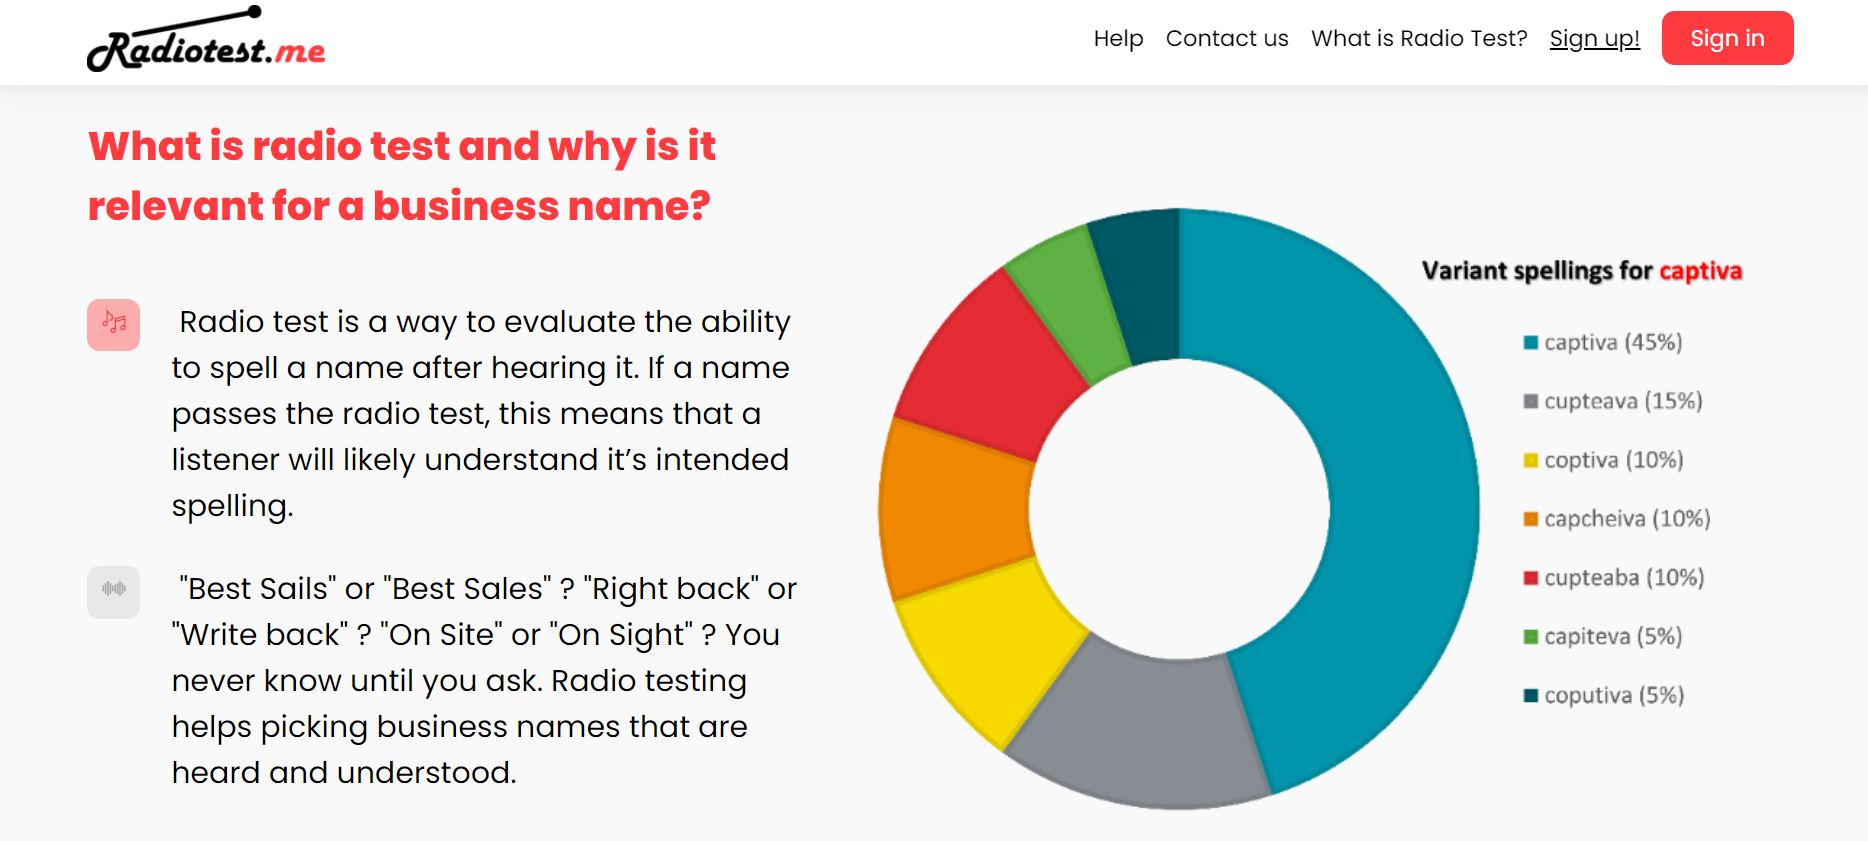Viewport: 1868px width, 841px height.
Task: Click the gray sound waveform icon
Action: click(113, 592)
